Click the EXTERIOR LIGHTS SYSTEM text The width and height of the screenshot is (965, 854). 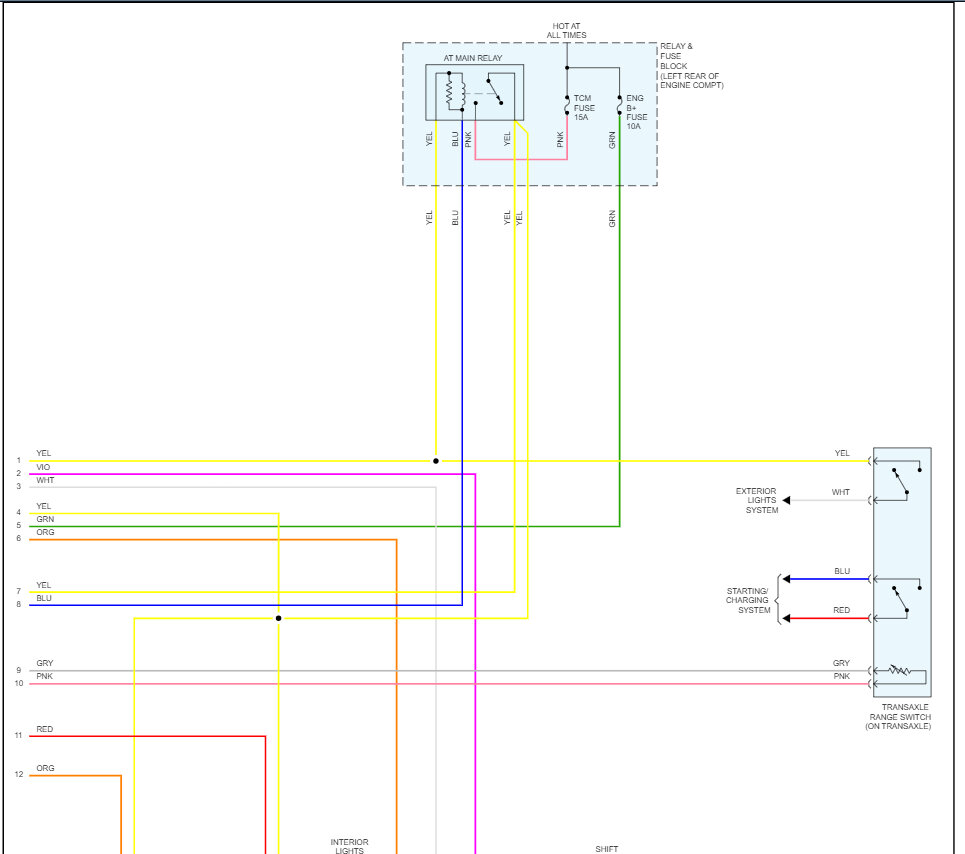pyautogui.click(x=758, y=500)
